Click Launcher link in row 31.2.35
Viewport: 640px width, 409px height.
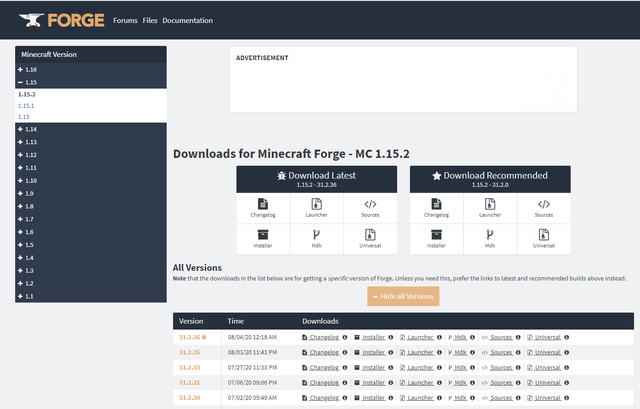(x=420, y=352)
